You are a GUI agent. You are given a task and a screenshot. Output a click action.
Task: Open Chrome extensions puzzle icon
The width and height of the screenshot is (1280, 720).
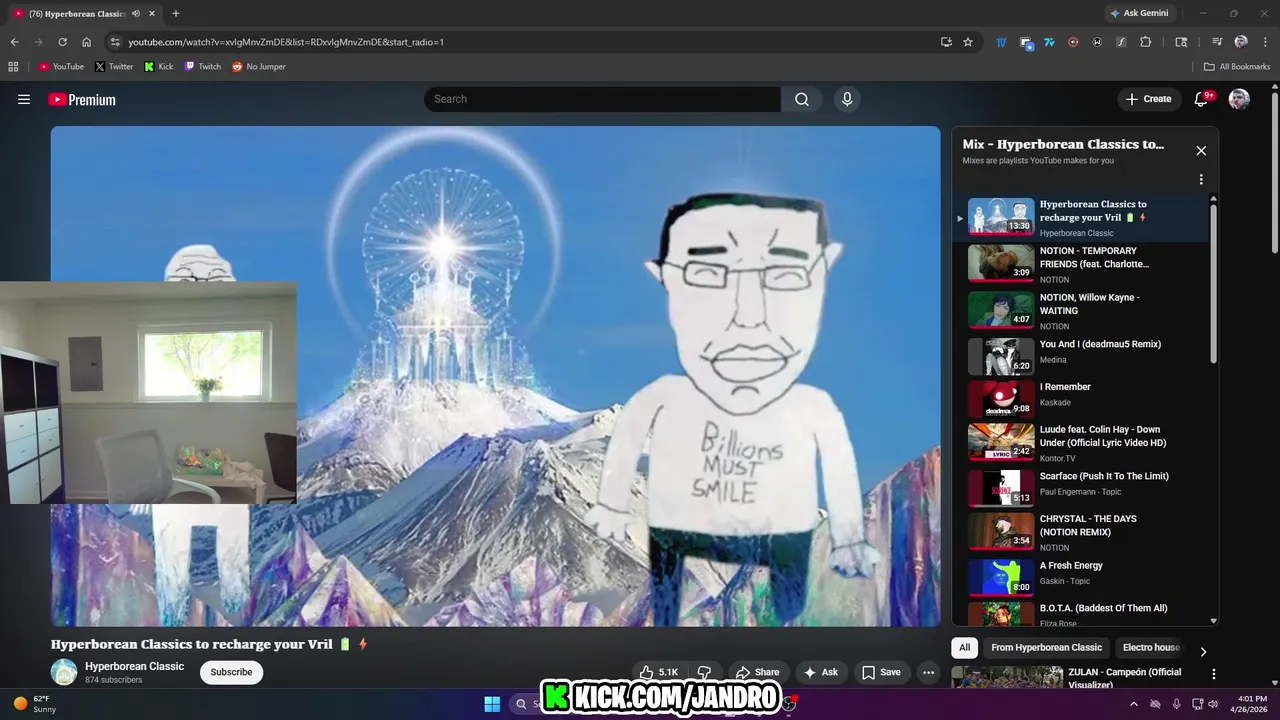(1146, 42)
